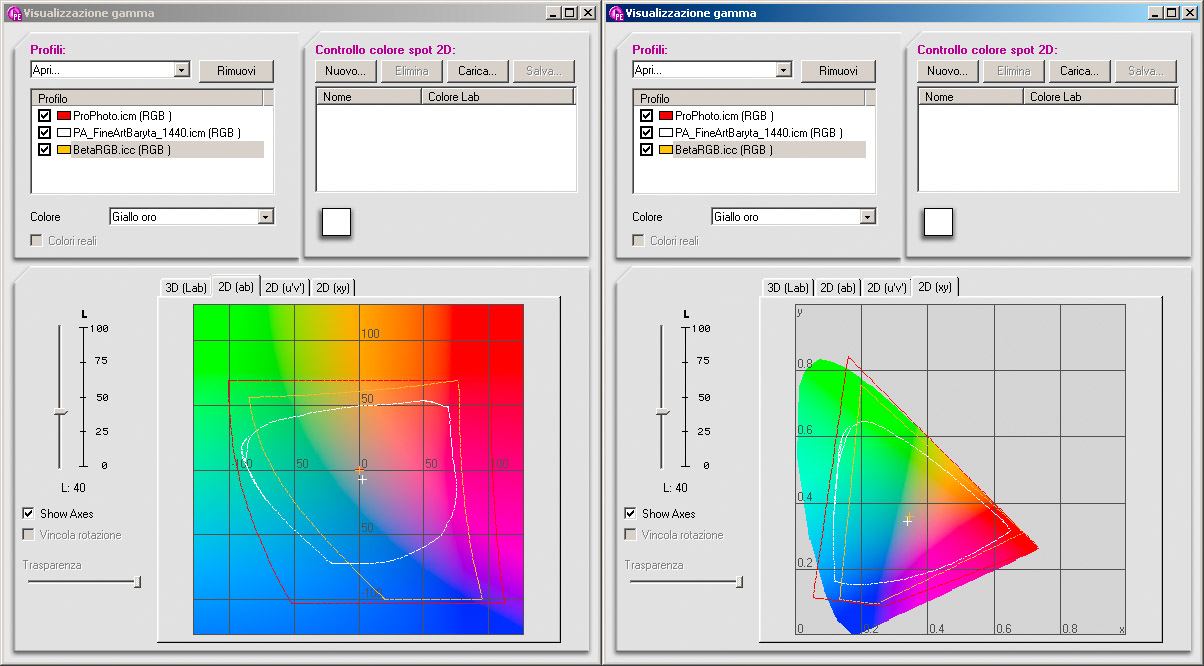Click Trasparenza slider handle in left window

[137, 582]
